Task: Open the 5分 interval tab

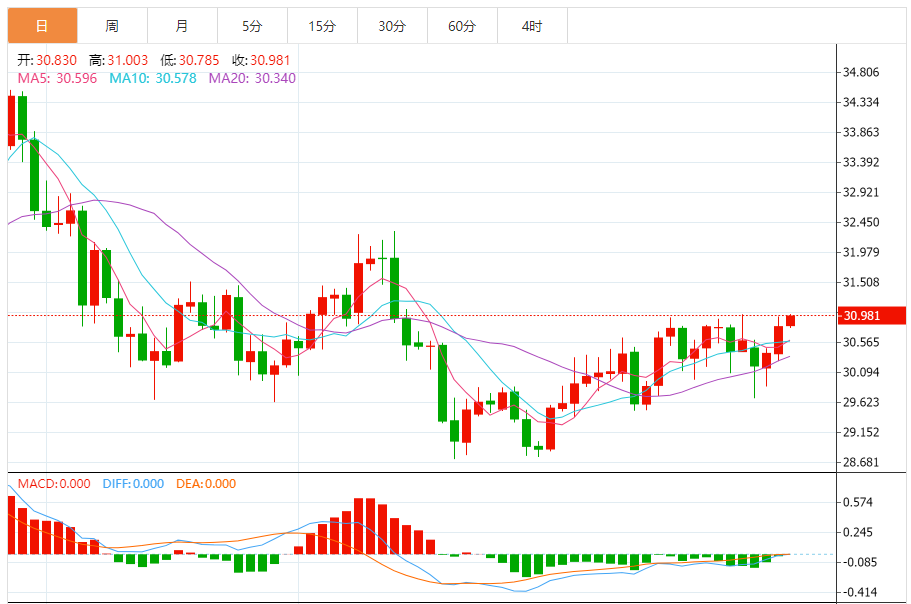Action: (252, 26)
